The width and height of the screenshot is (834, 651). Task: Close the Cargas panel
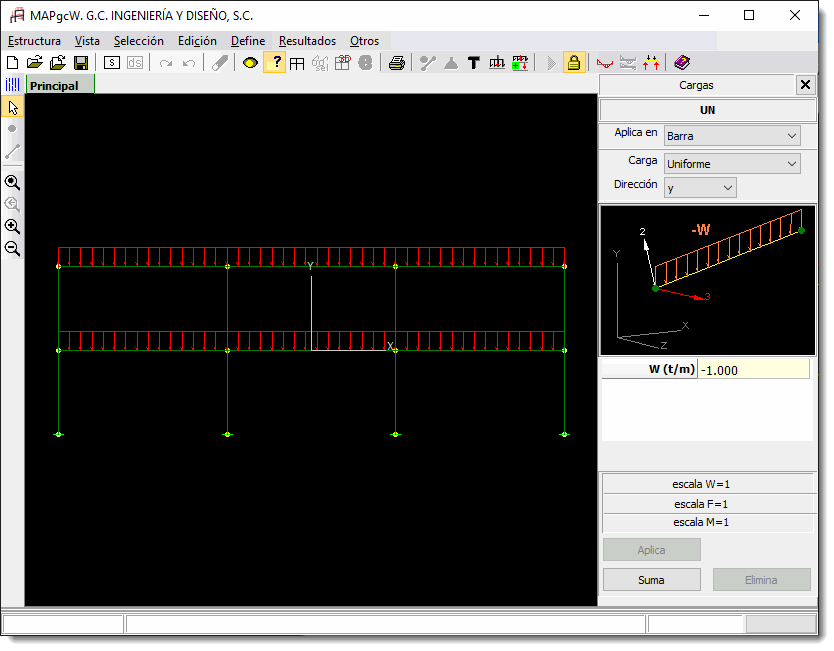click(x=805, y=85)
